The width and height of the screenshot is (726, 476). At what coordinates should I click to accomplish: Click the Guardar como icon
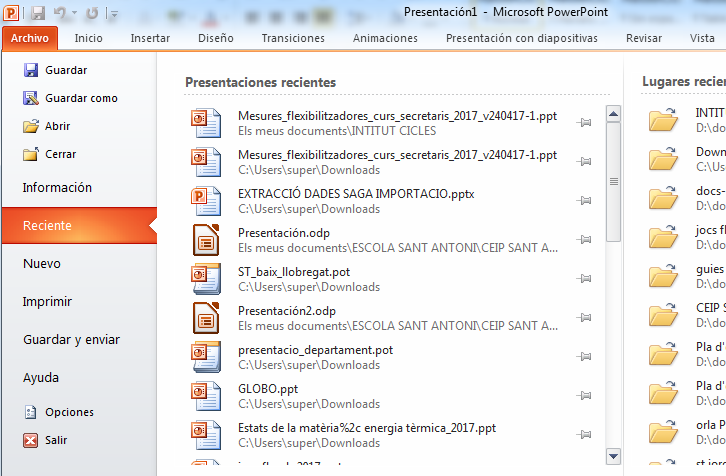click(31, 98)
